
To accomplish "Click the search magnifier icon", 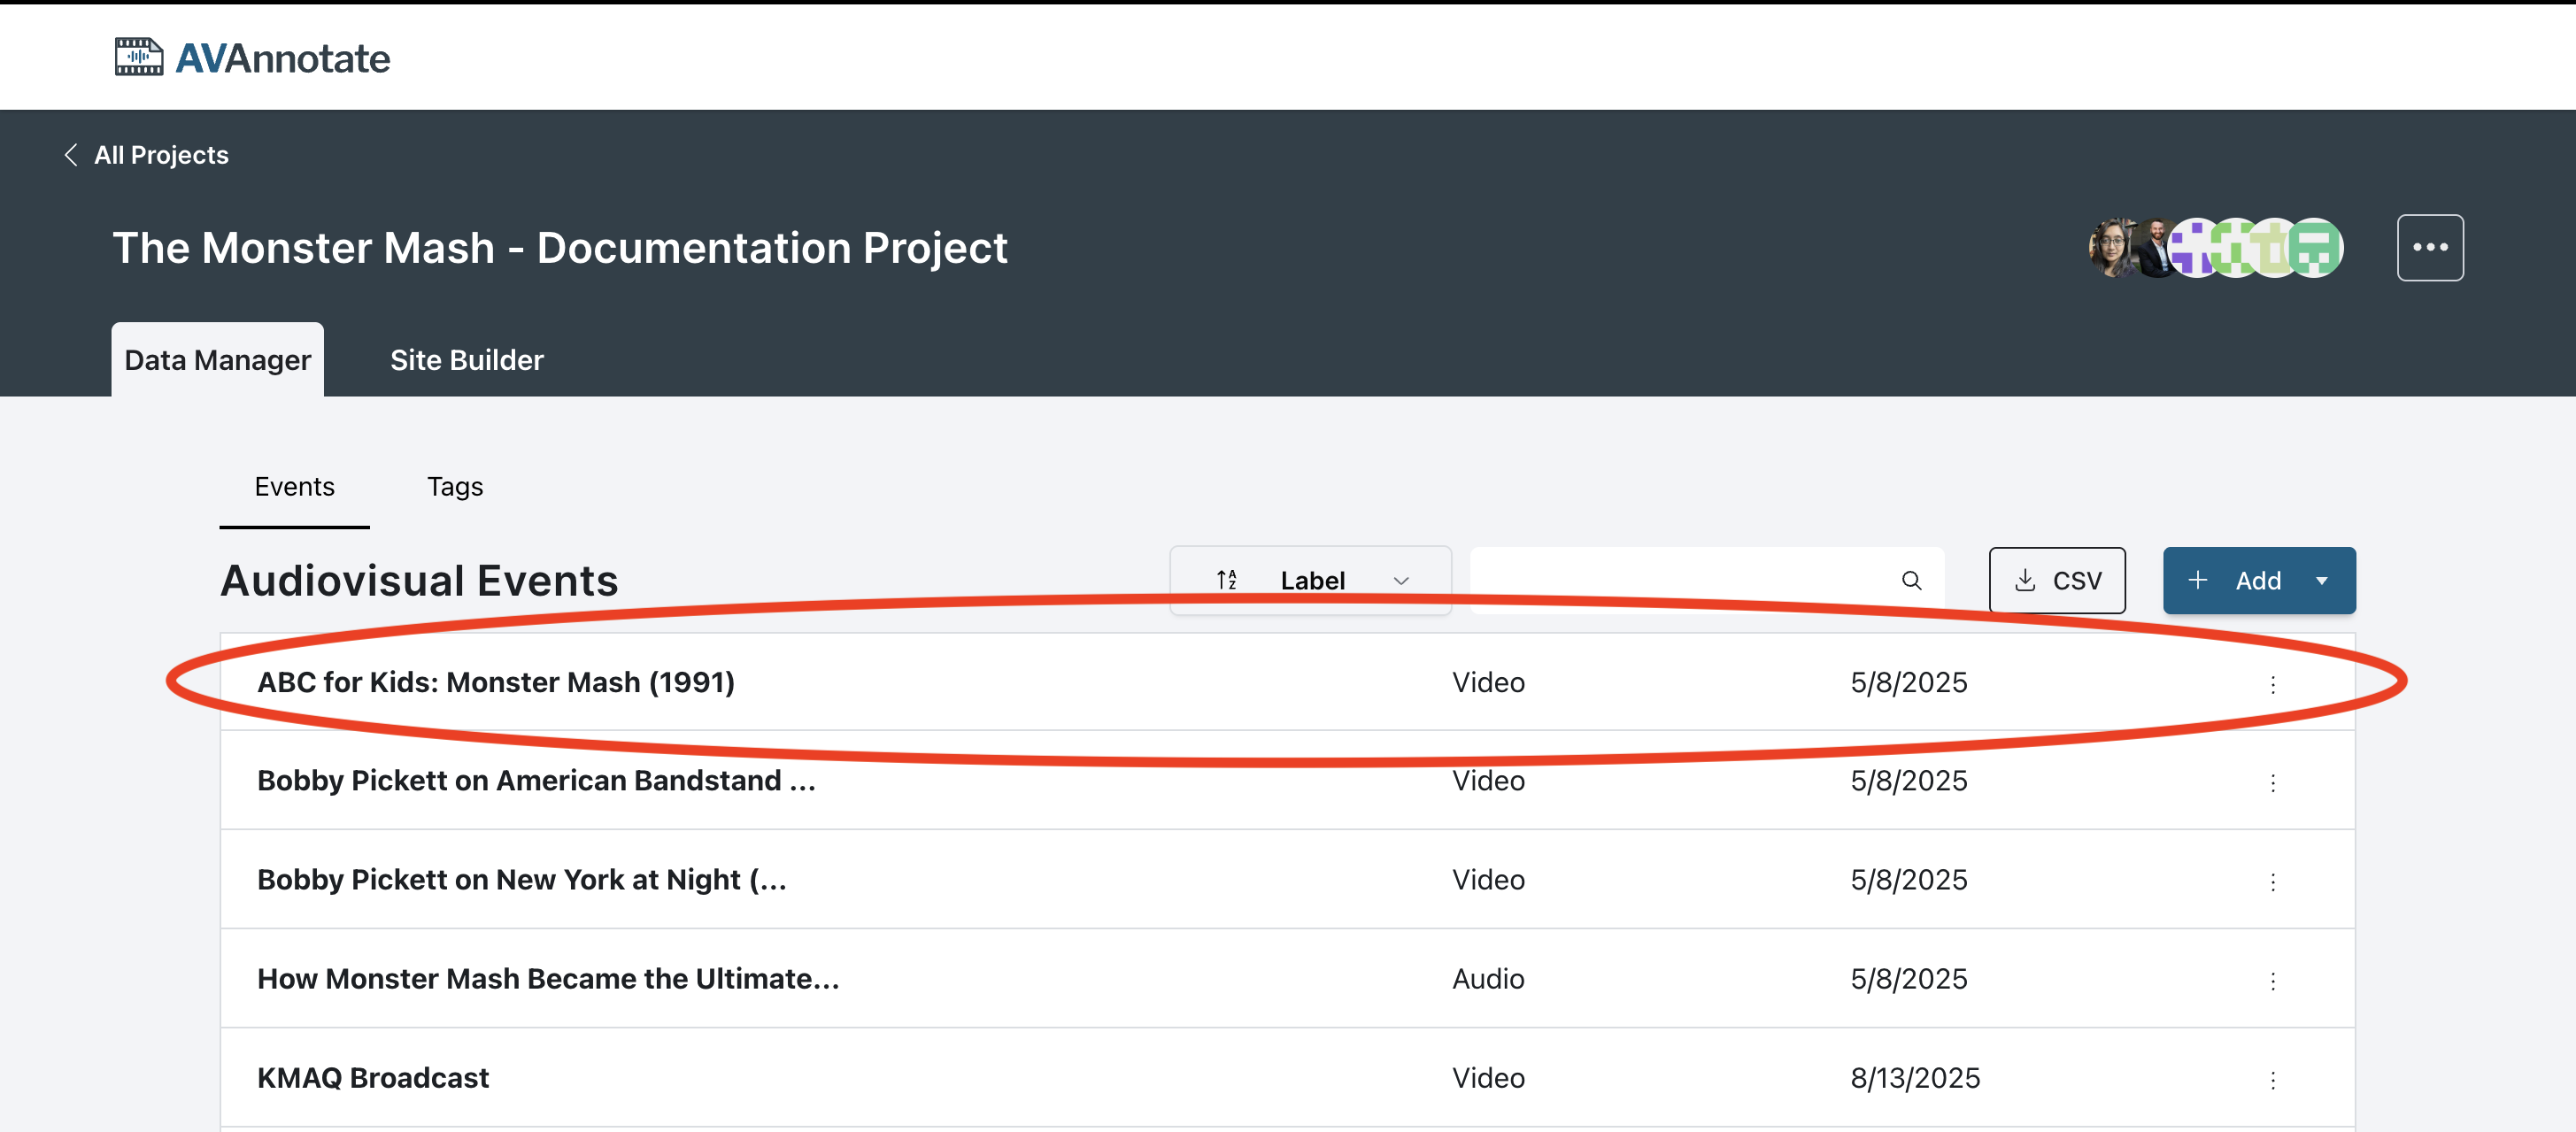I will 1910,580.
